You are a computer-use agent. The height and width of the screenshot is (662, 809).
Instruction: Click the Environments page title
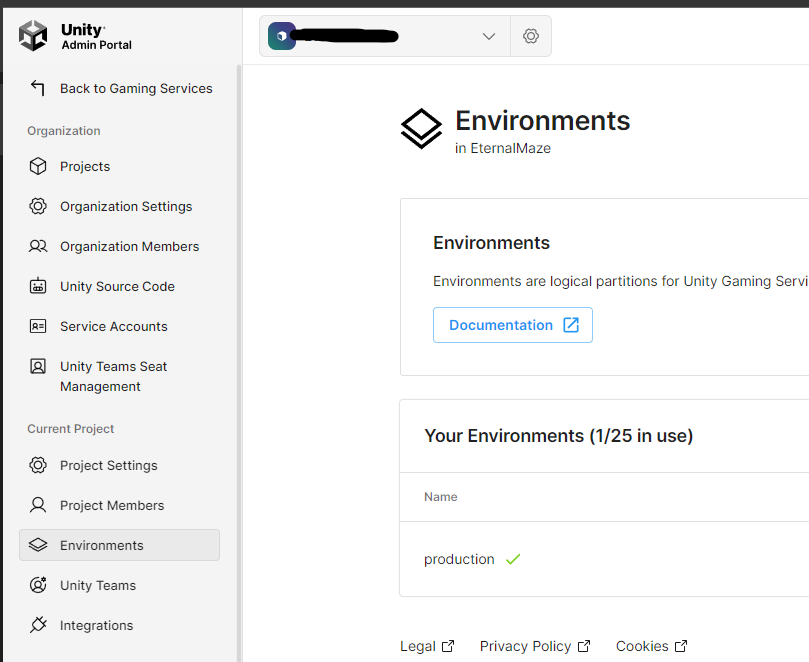tap(542, 121)
